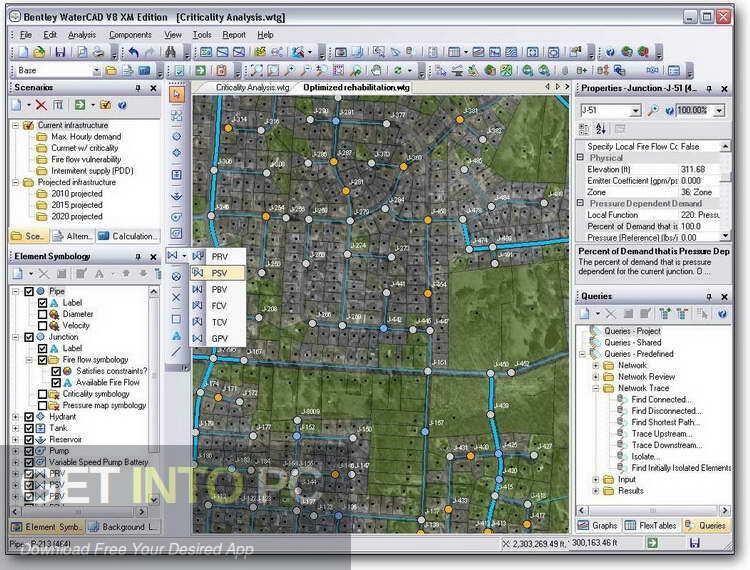Select the arrow Select tool in layout toolbar
750x570 pixels.
[176, 94]
